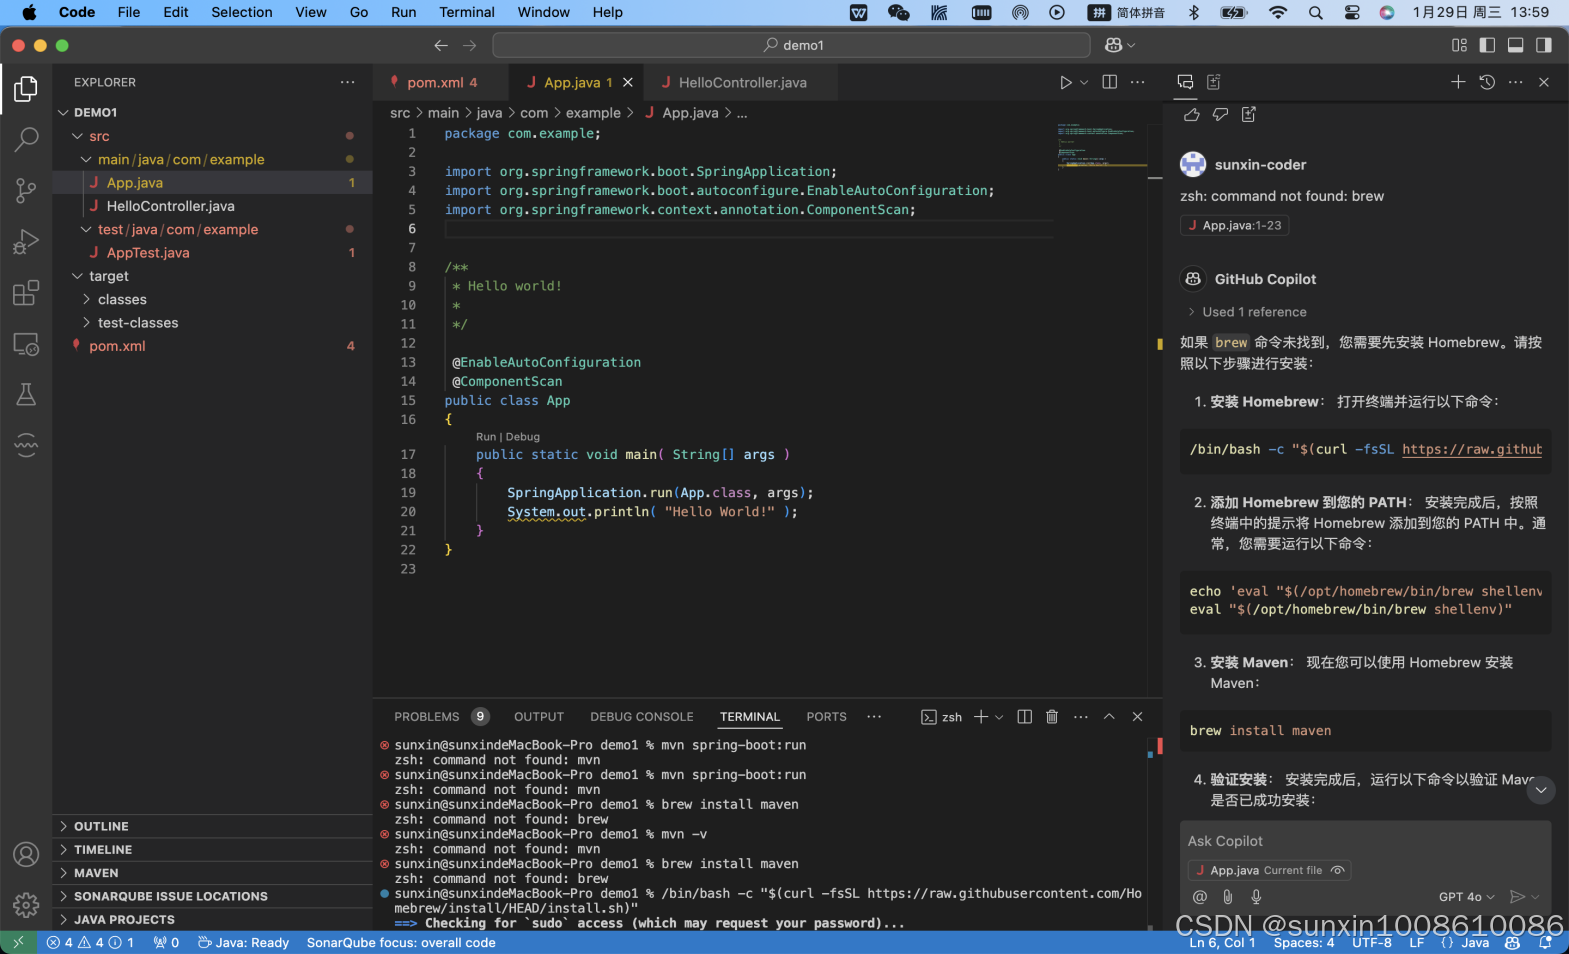The height and width of the screenshot is (954, 1569).
Task: Click the Ask Copilot input field
Action: [x=1365, y=841]
